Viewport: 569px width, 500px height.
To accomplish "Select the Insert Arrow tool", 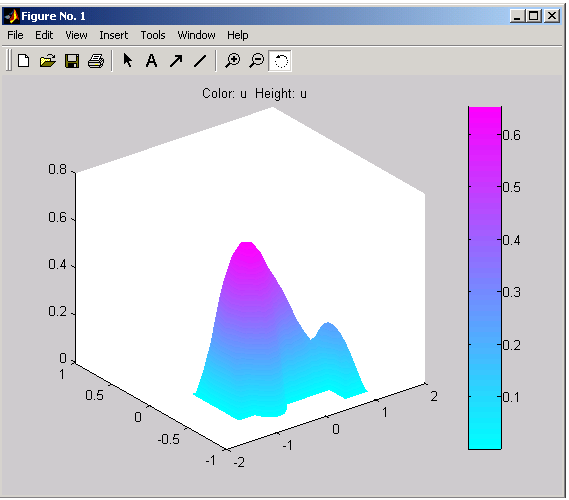I will coord(176,61).
